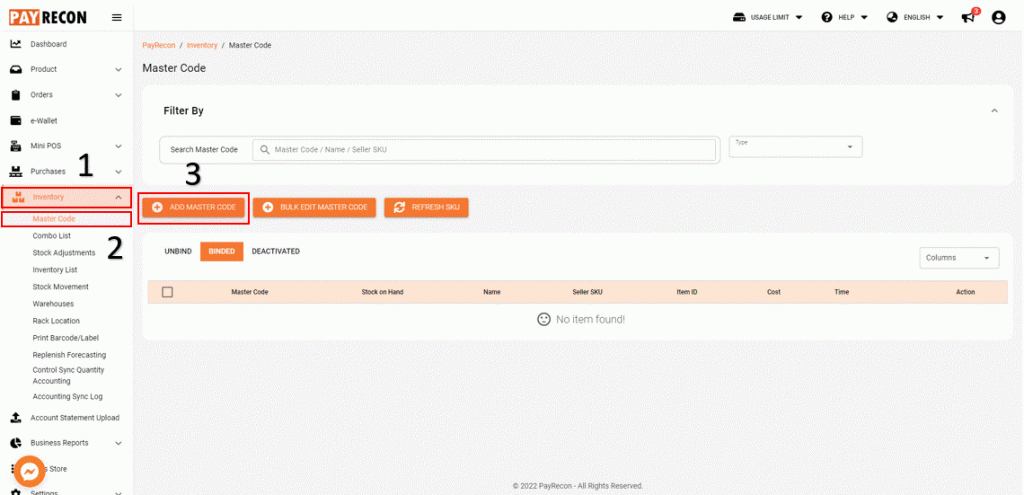Tick the select-all checkbox in table header
The height and width of the screenshot is (495, 1024).
[167, 292]
